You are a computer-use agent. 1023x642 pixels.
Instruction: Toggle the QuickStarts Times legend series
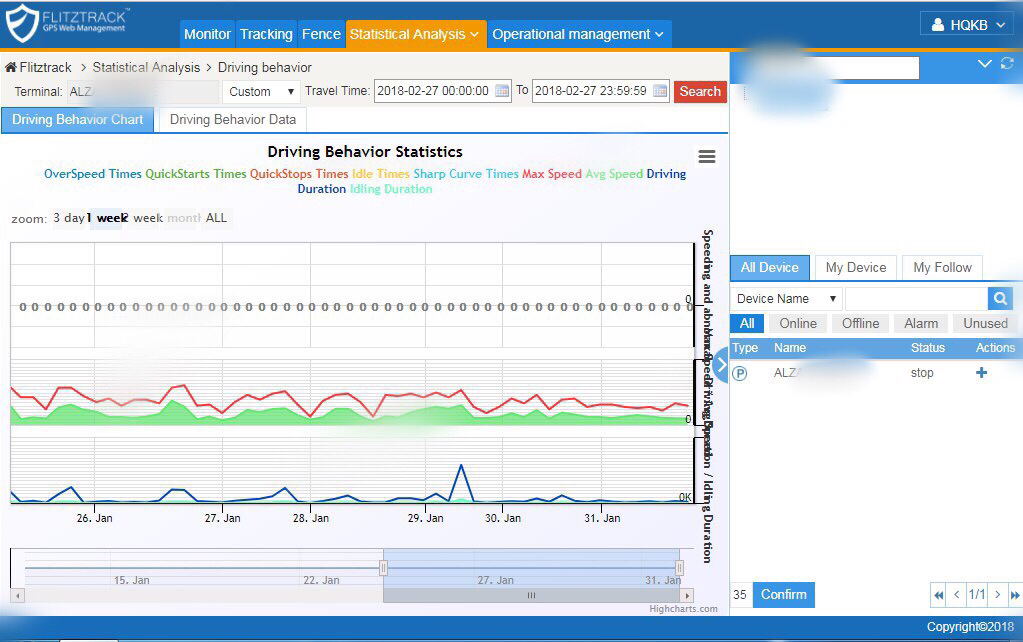(196, 174)
